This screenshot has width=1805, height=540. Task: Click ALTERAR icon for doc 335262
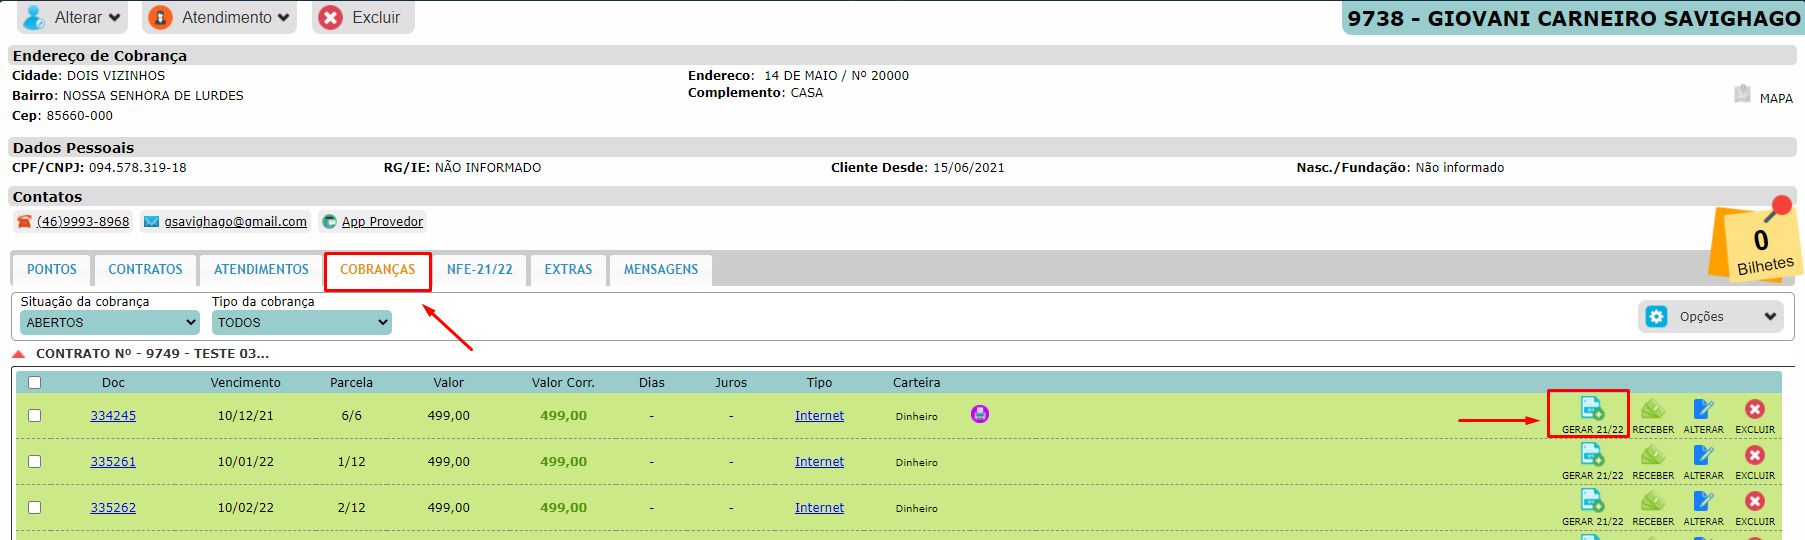pos(1703,500)
